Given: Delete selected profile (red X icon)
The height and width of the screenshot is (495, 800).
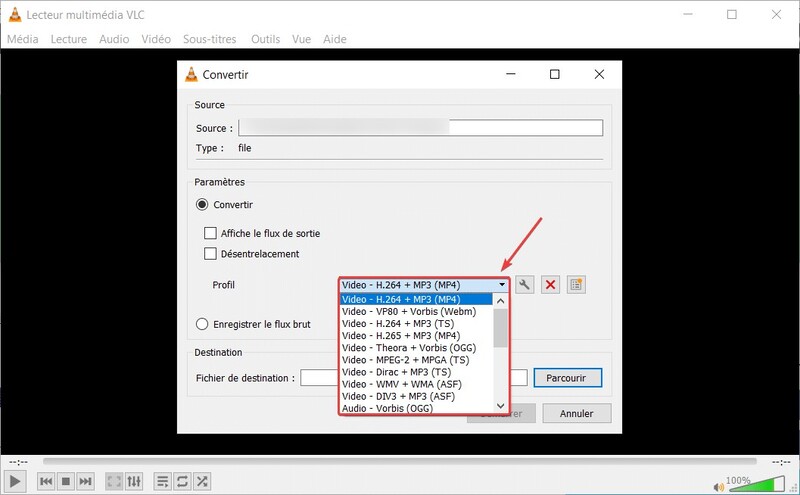Looking at the screenshot, I should [x=551, y=285].
